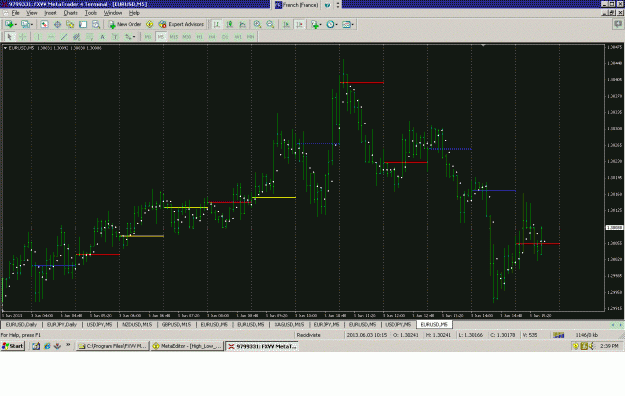Activate the crosshair cursor mode

point(23,37)
